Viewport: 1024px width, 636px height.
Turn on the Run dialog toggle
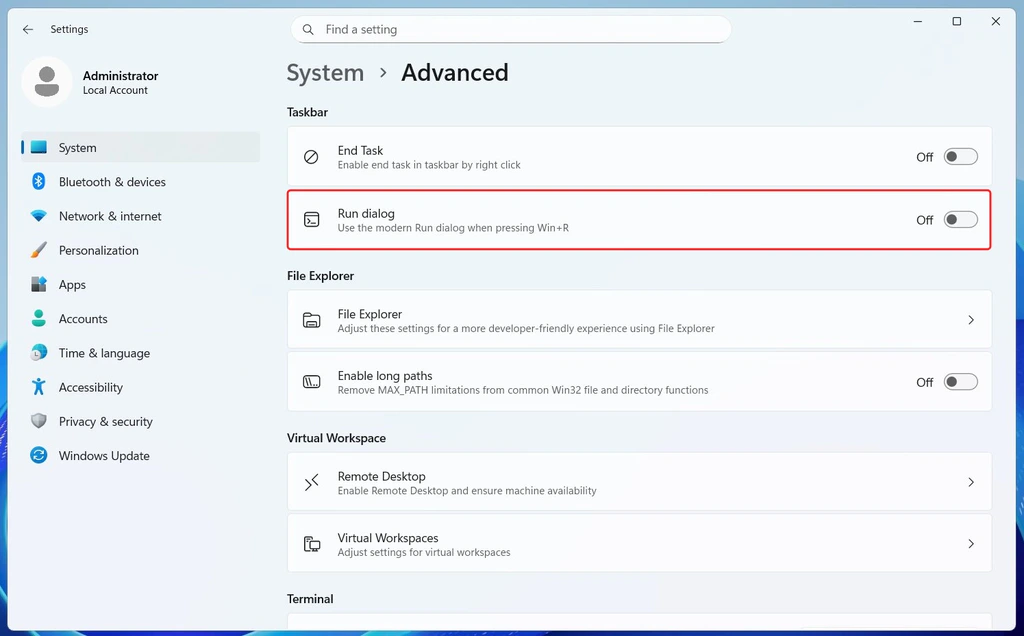coord(960,220)
